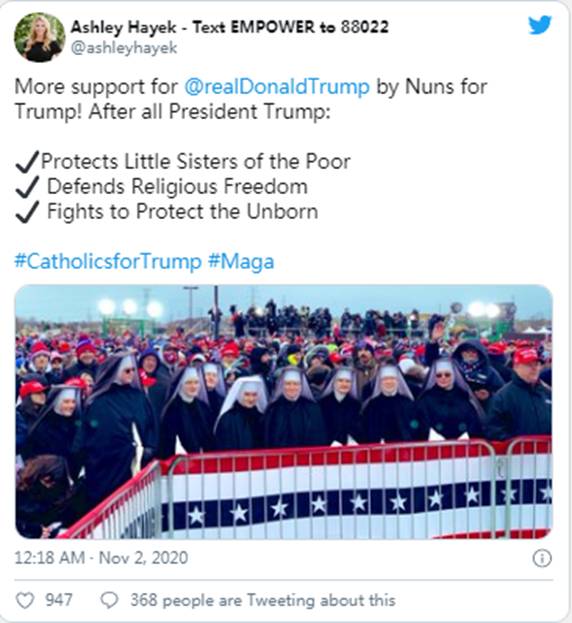Click the 947 likes count
The height and width of the screenshot is (623, 572).
(x=59, y=600)
